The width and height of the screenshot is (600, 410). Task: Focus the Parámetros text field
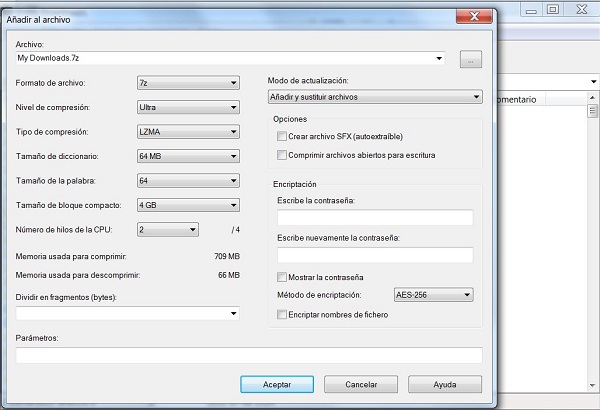pyautogui.click(x=249, y=355)
